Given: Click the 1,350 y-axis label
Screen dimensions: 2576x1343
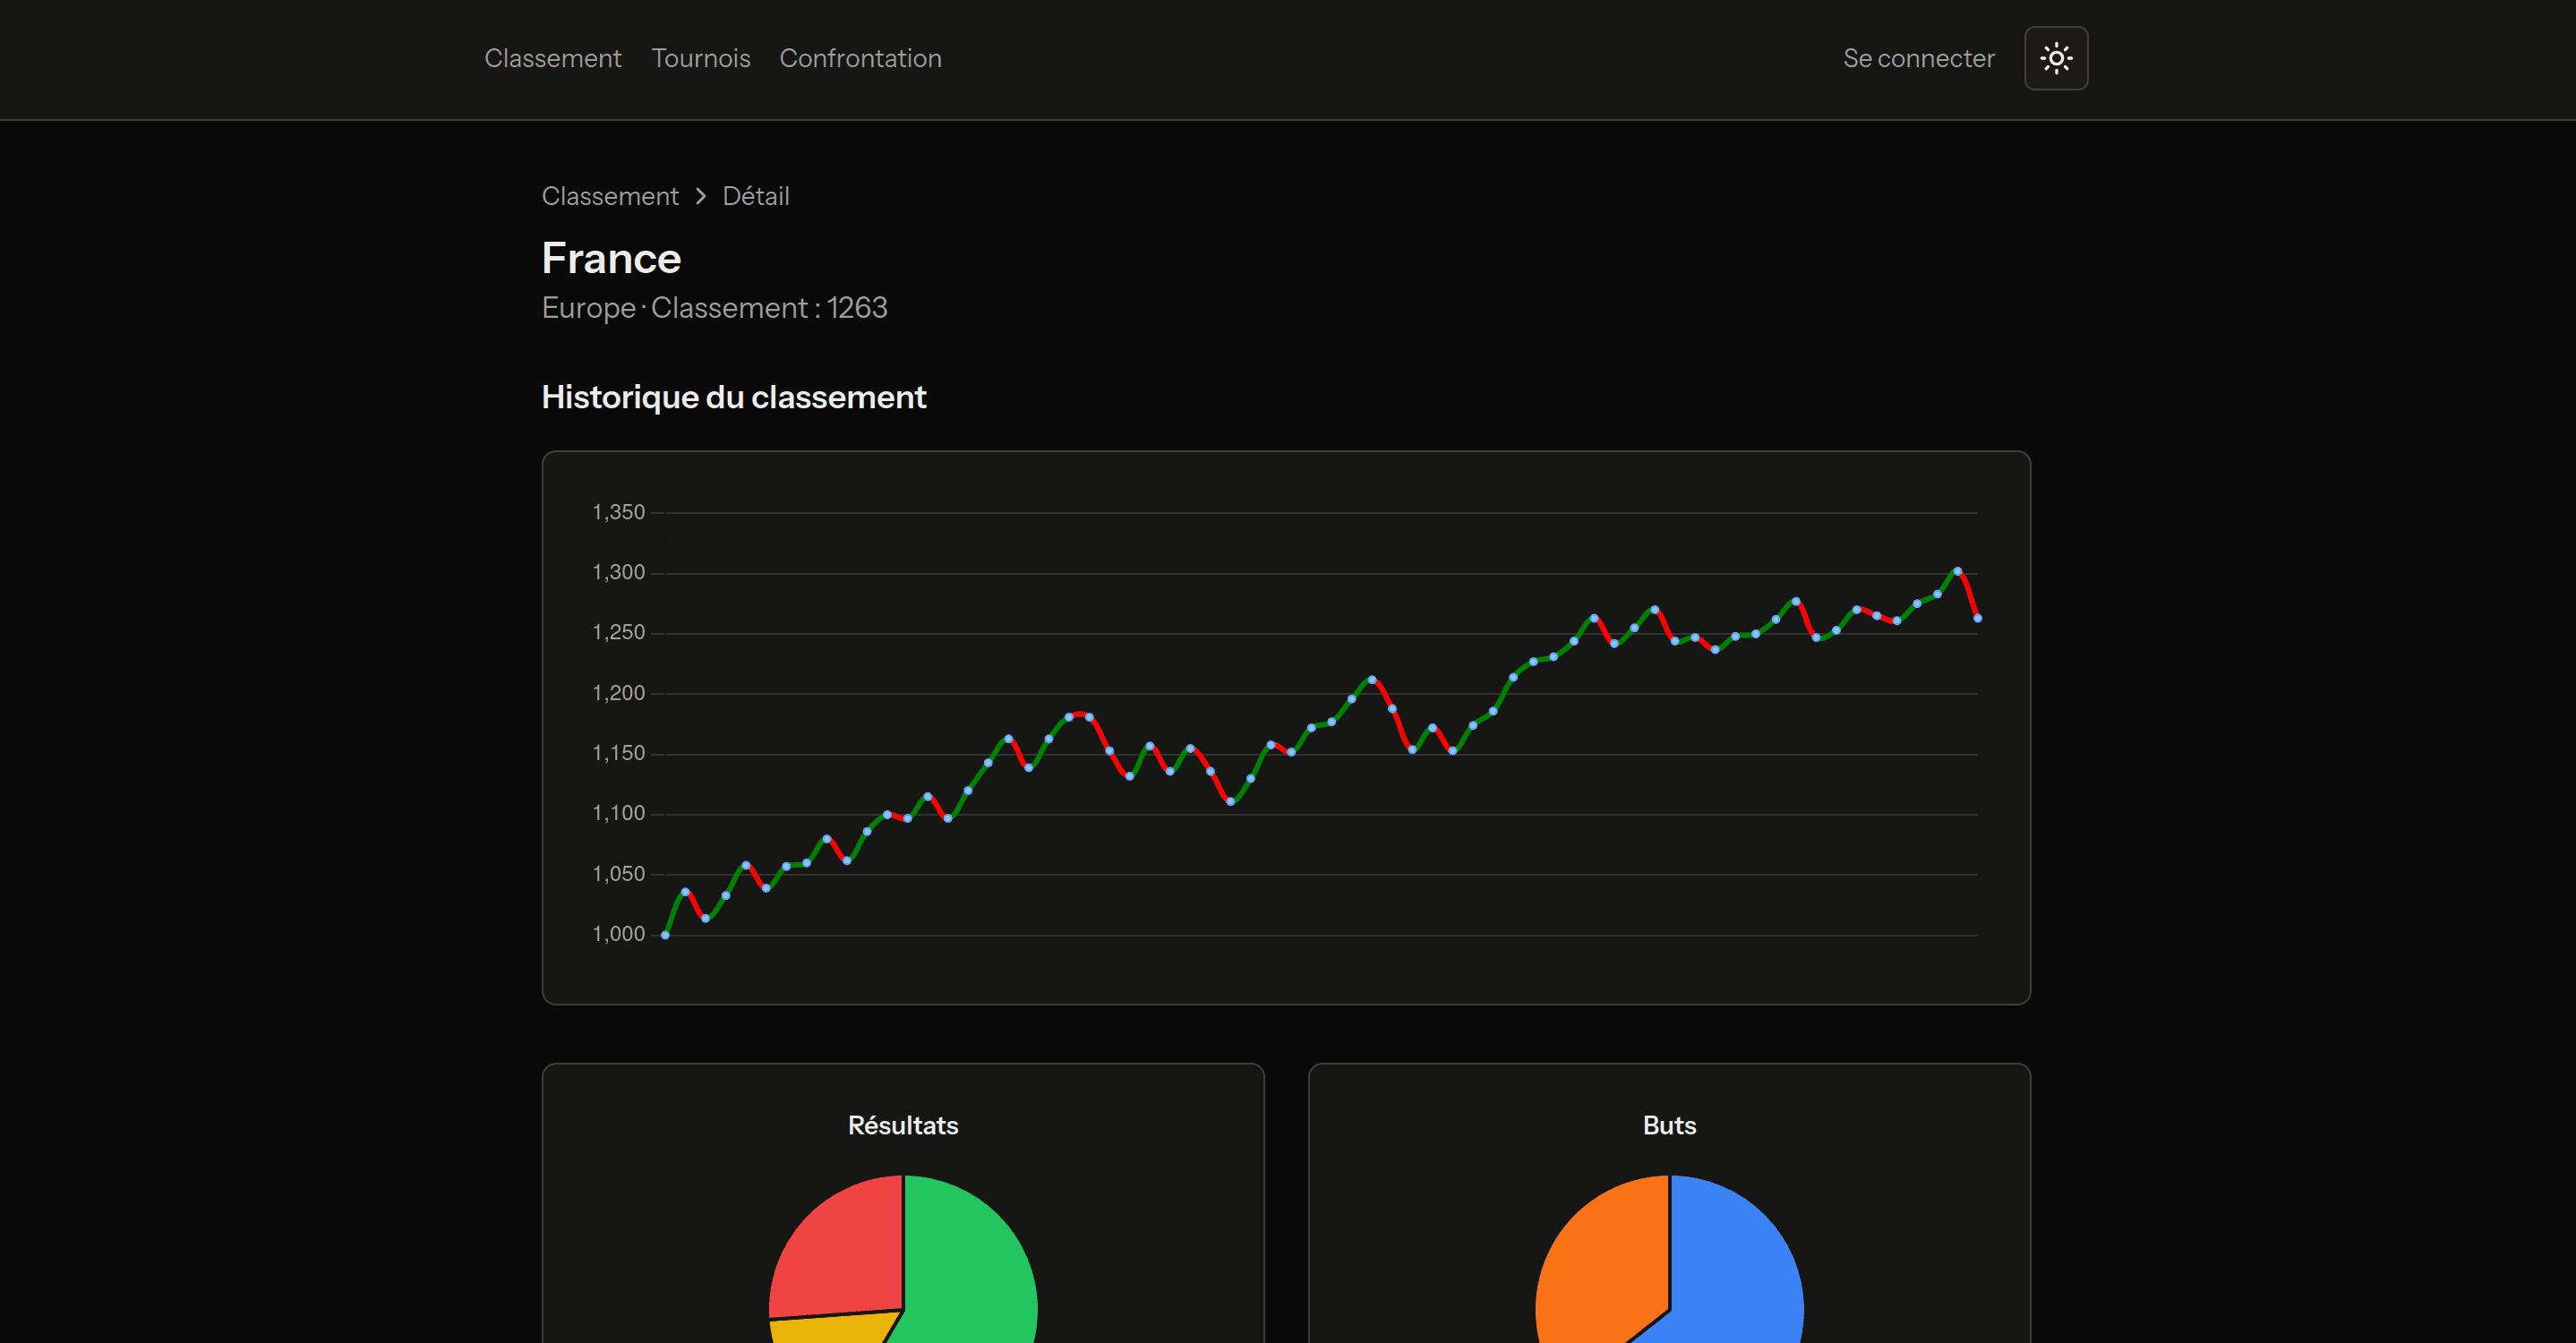Looking at the screenshot, I should (618, 512).
